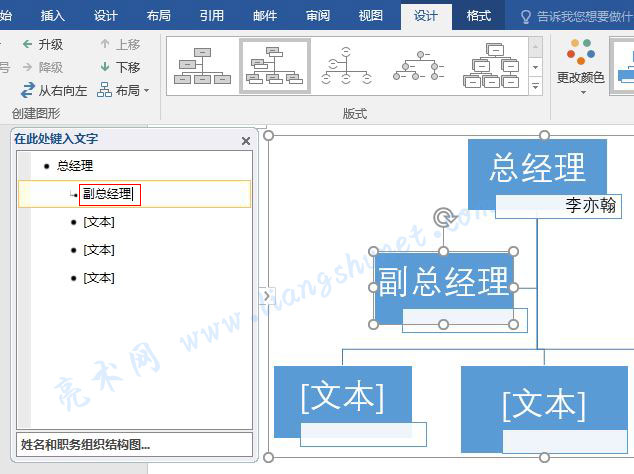Select the first organization chart layout thumbnail

pyautogui.click(x=202, y=66)
